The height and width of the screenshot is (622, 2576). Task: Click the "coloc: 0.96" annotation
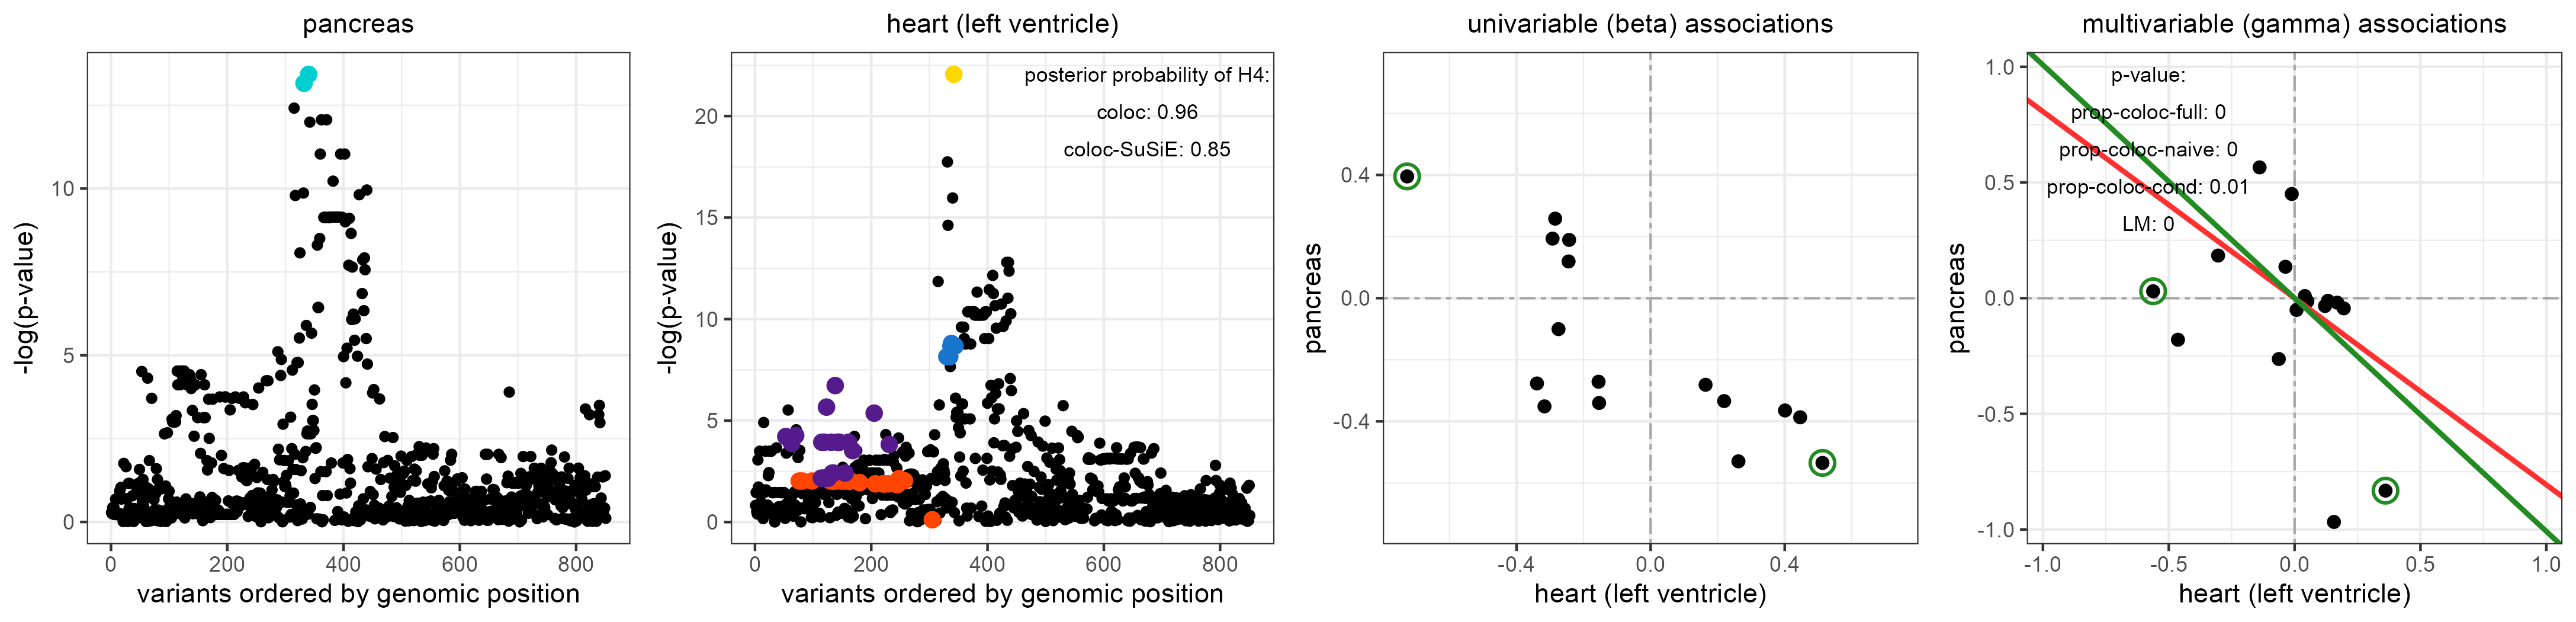(x=1147, y=113)
